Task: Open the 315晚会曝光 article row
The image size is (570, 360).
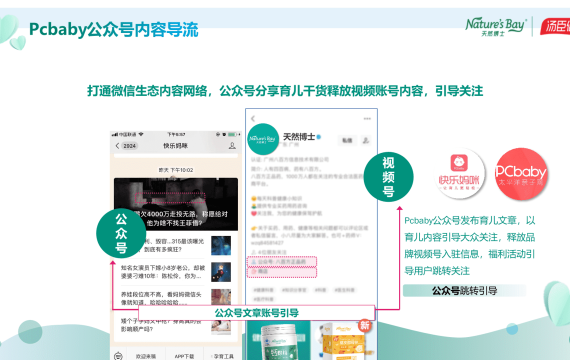Action: (x=176, y=245)
